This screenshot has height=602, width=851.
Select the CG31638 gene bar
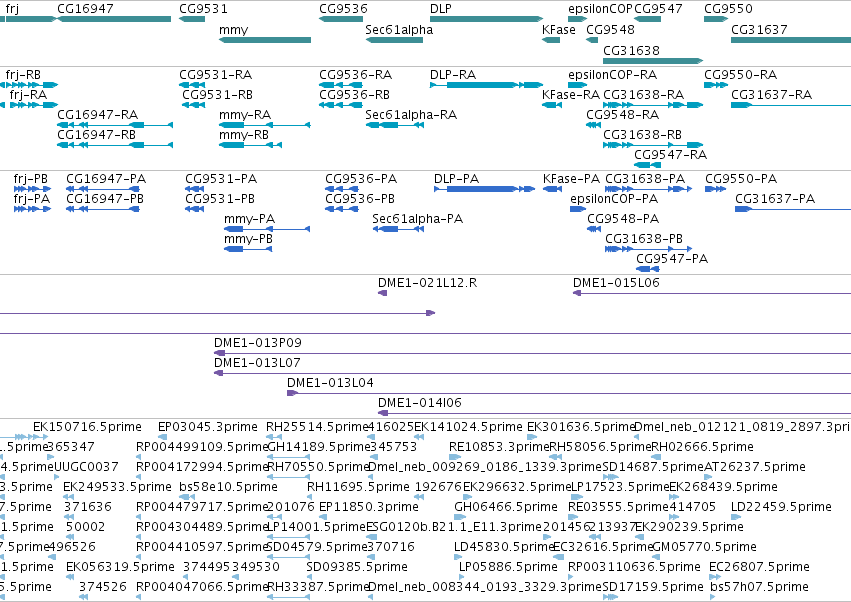pyautogui.click(x=653, y=61)
